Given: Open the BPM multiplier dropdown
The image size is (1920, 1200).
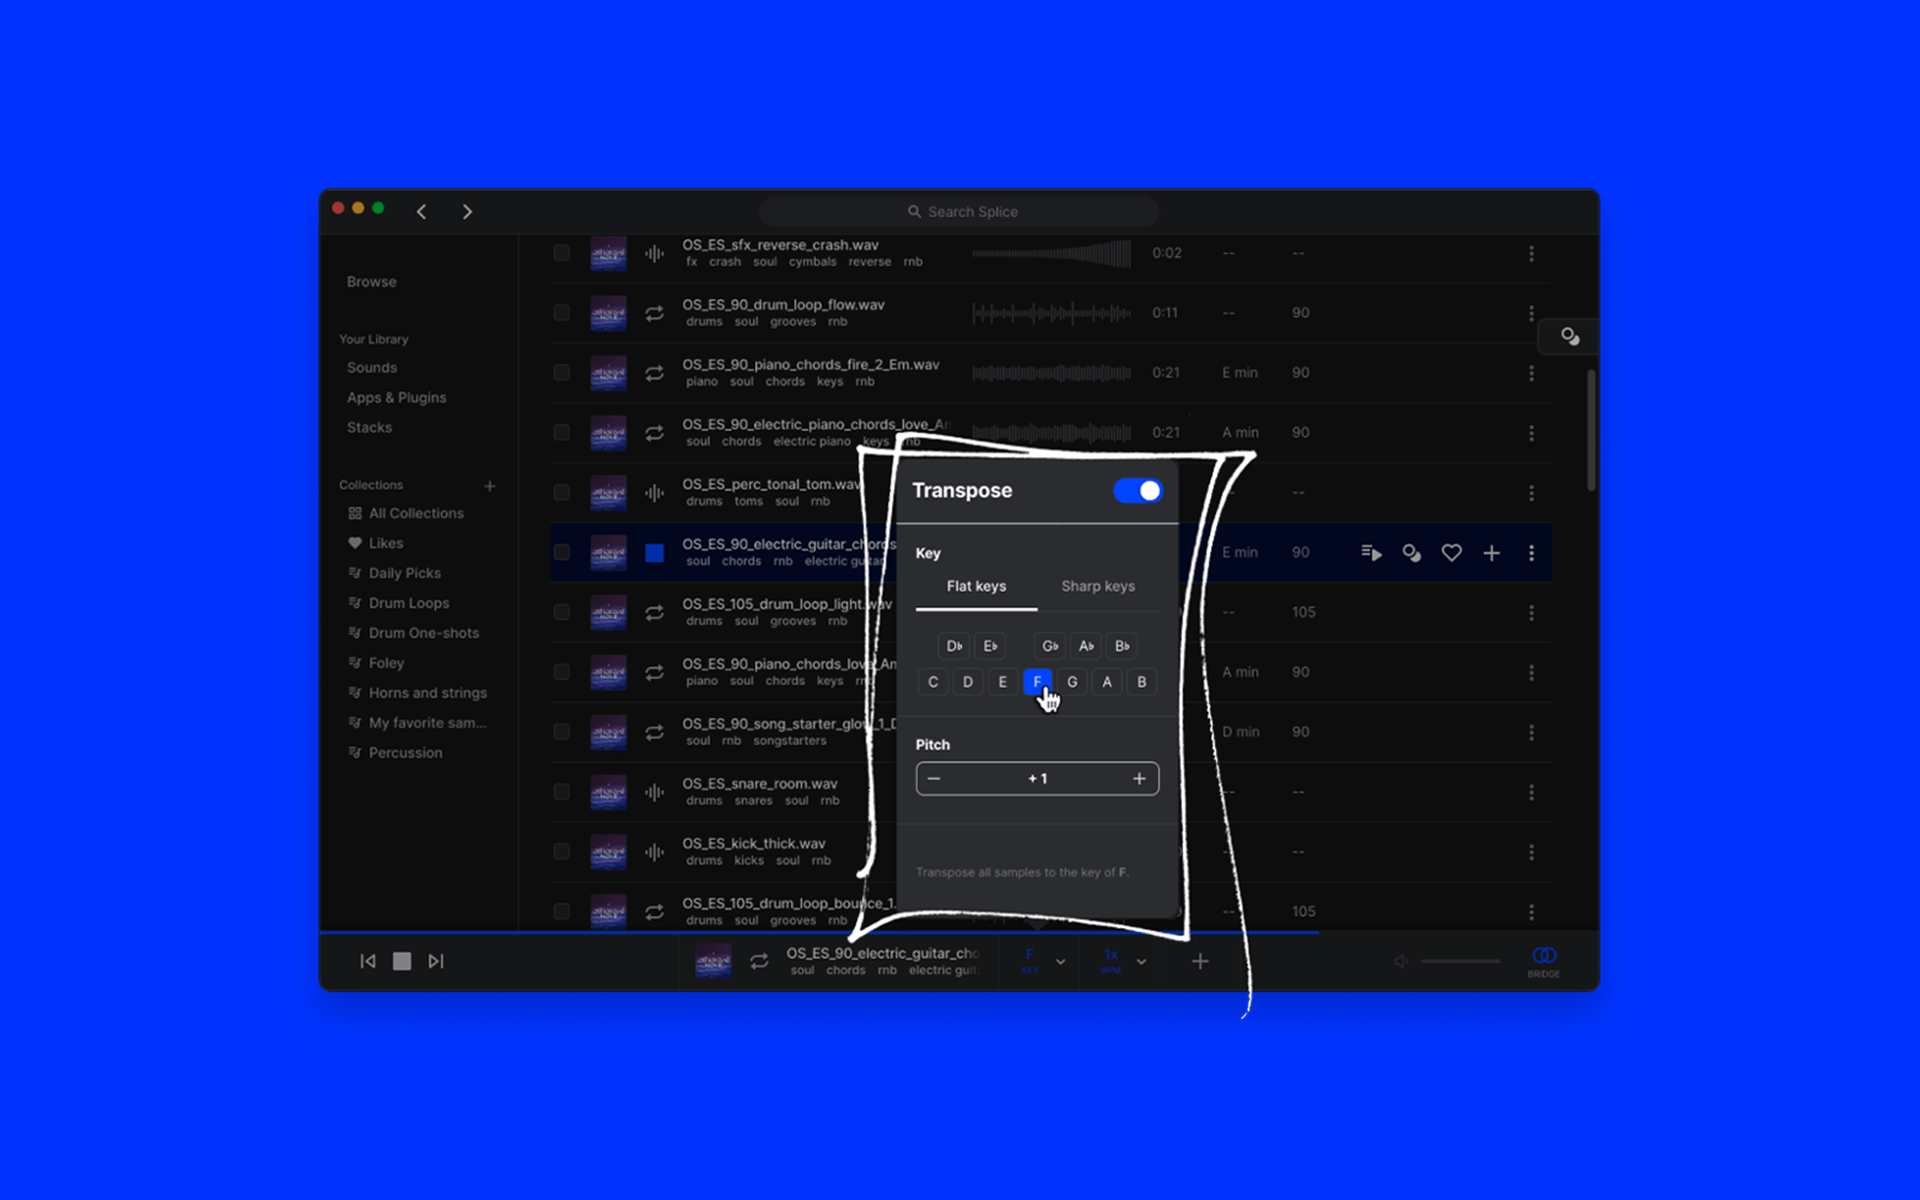Looking at the screenshot, I should pos(1141,962).
